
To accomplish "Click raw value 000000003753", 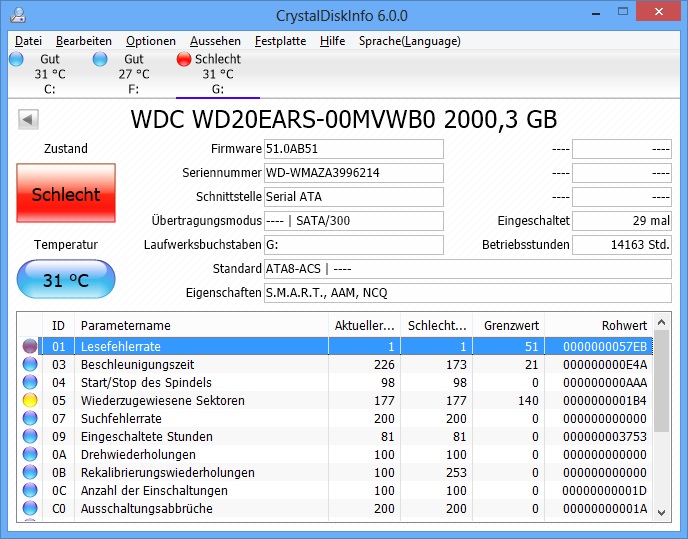I will coord(605,437).
